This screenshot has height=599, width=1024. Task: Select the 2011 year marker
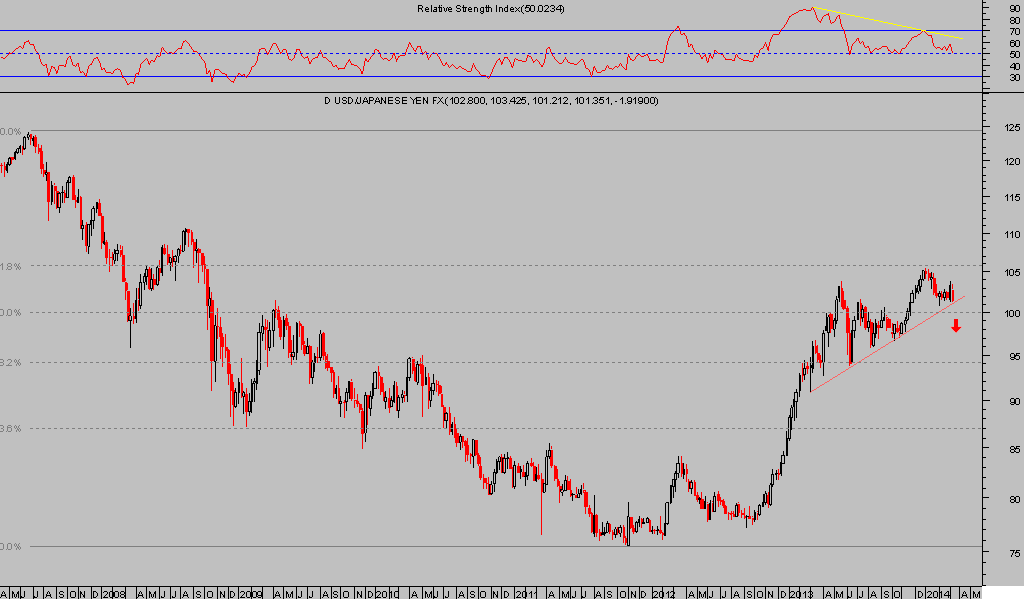[x=525, y=592]
